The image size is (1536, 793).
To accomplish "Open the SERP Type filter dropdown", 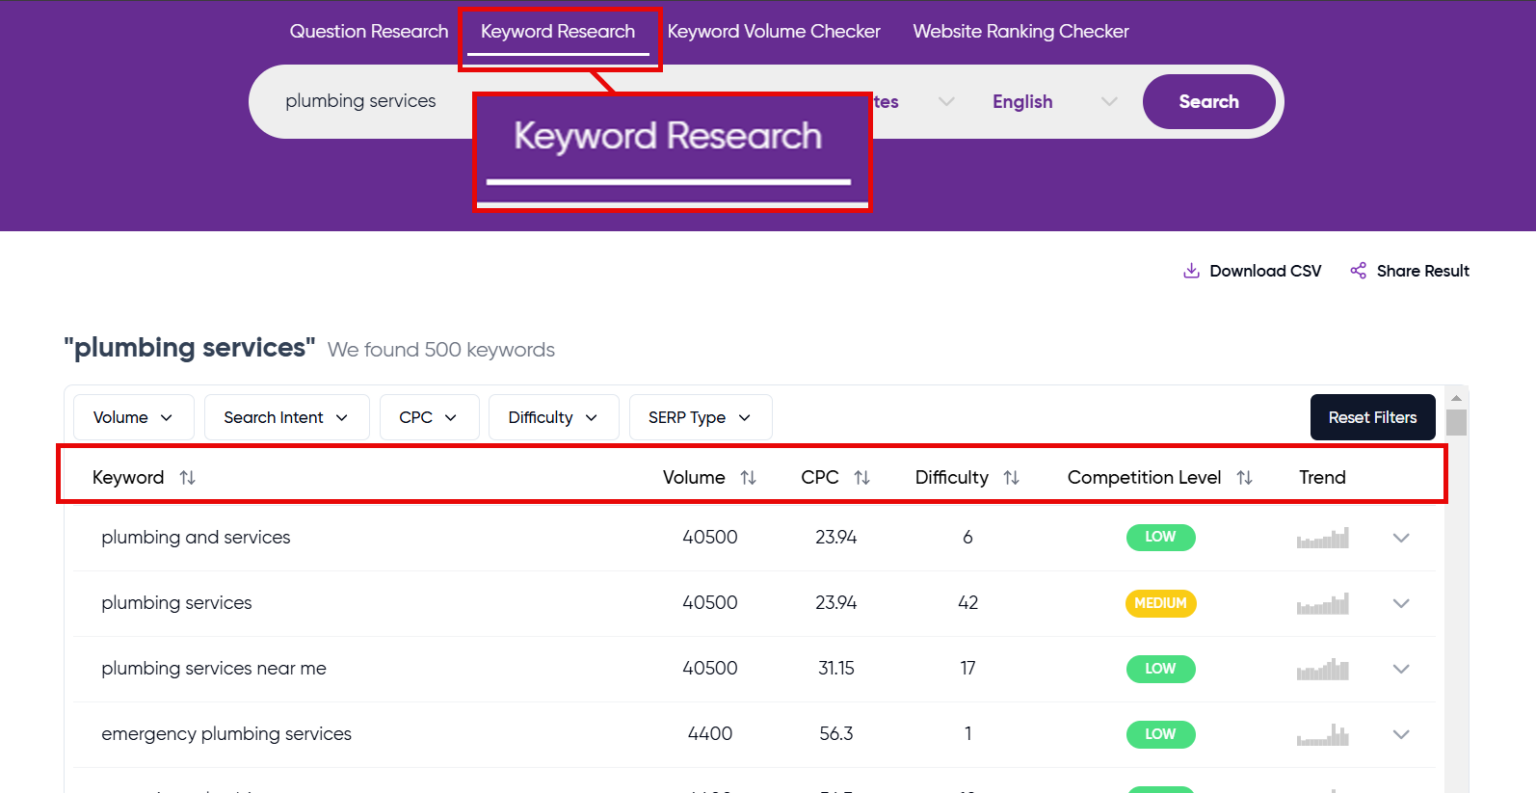I will pos(700,417).
